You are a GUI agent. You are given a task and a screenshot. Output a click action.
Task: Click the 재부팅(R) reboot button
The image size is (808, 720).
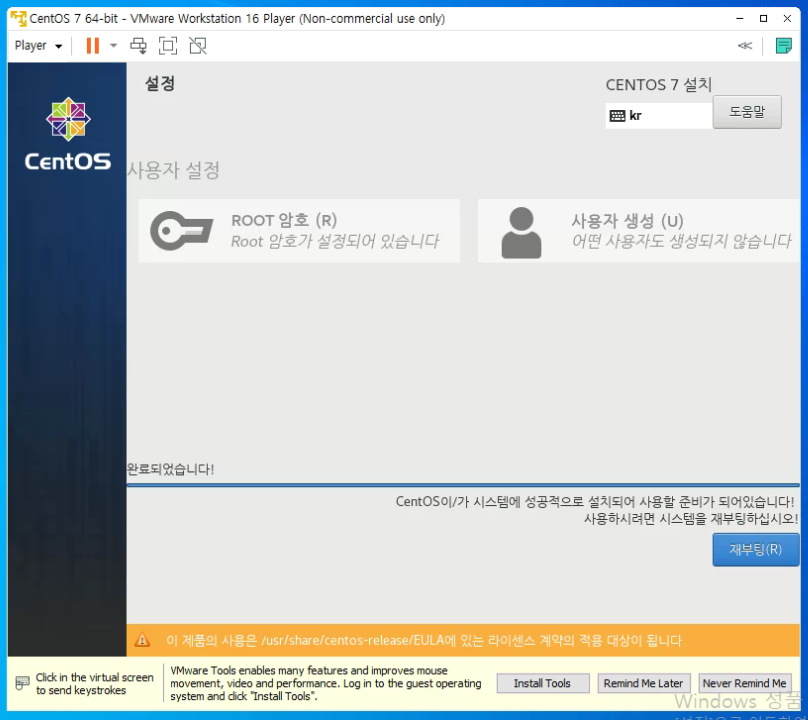pyautogui.click(x=755, y=549)
